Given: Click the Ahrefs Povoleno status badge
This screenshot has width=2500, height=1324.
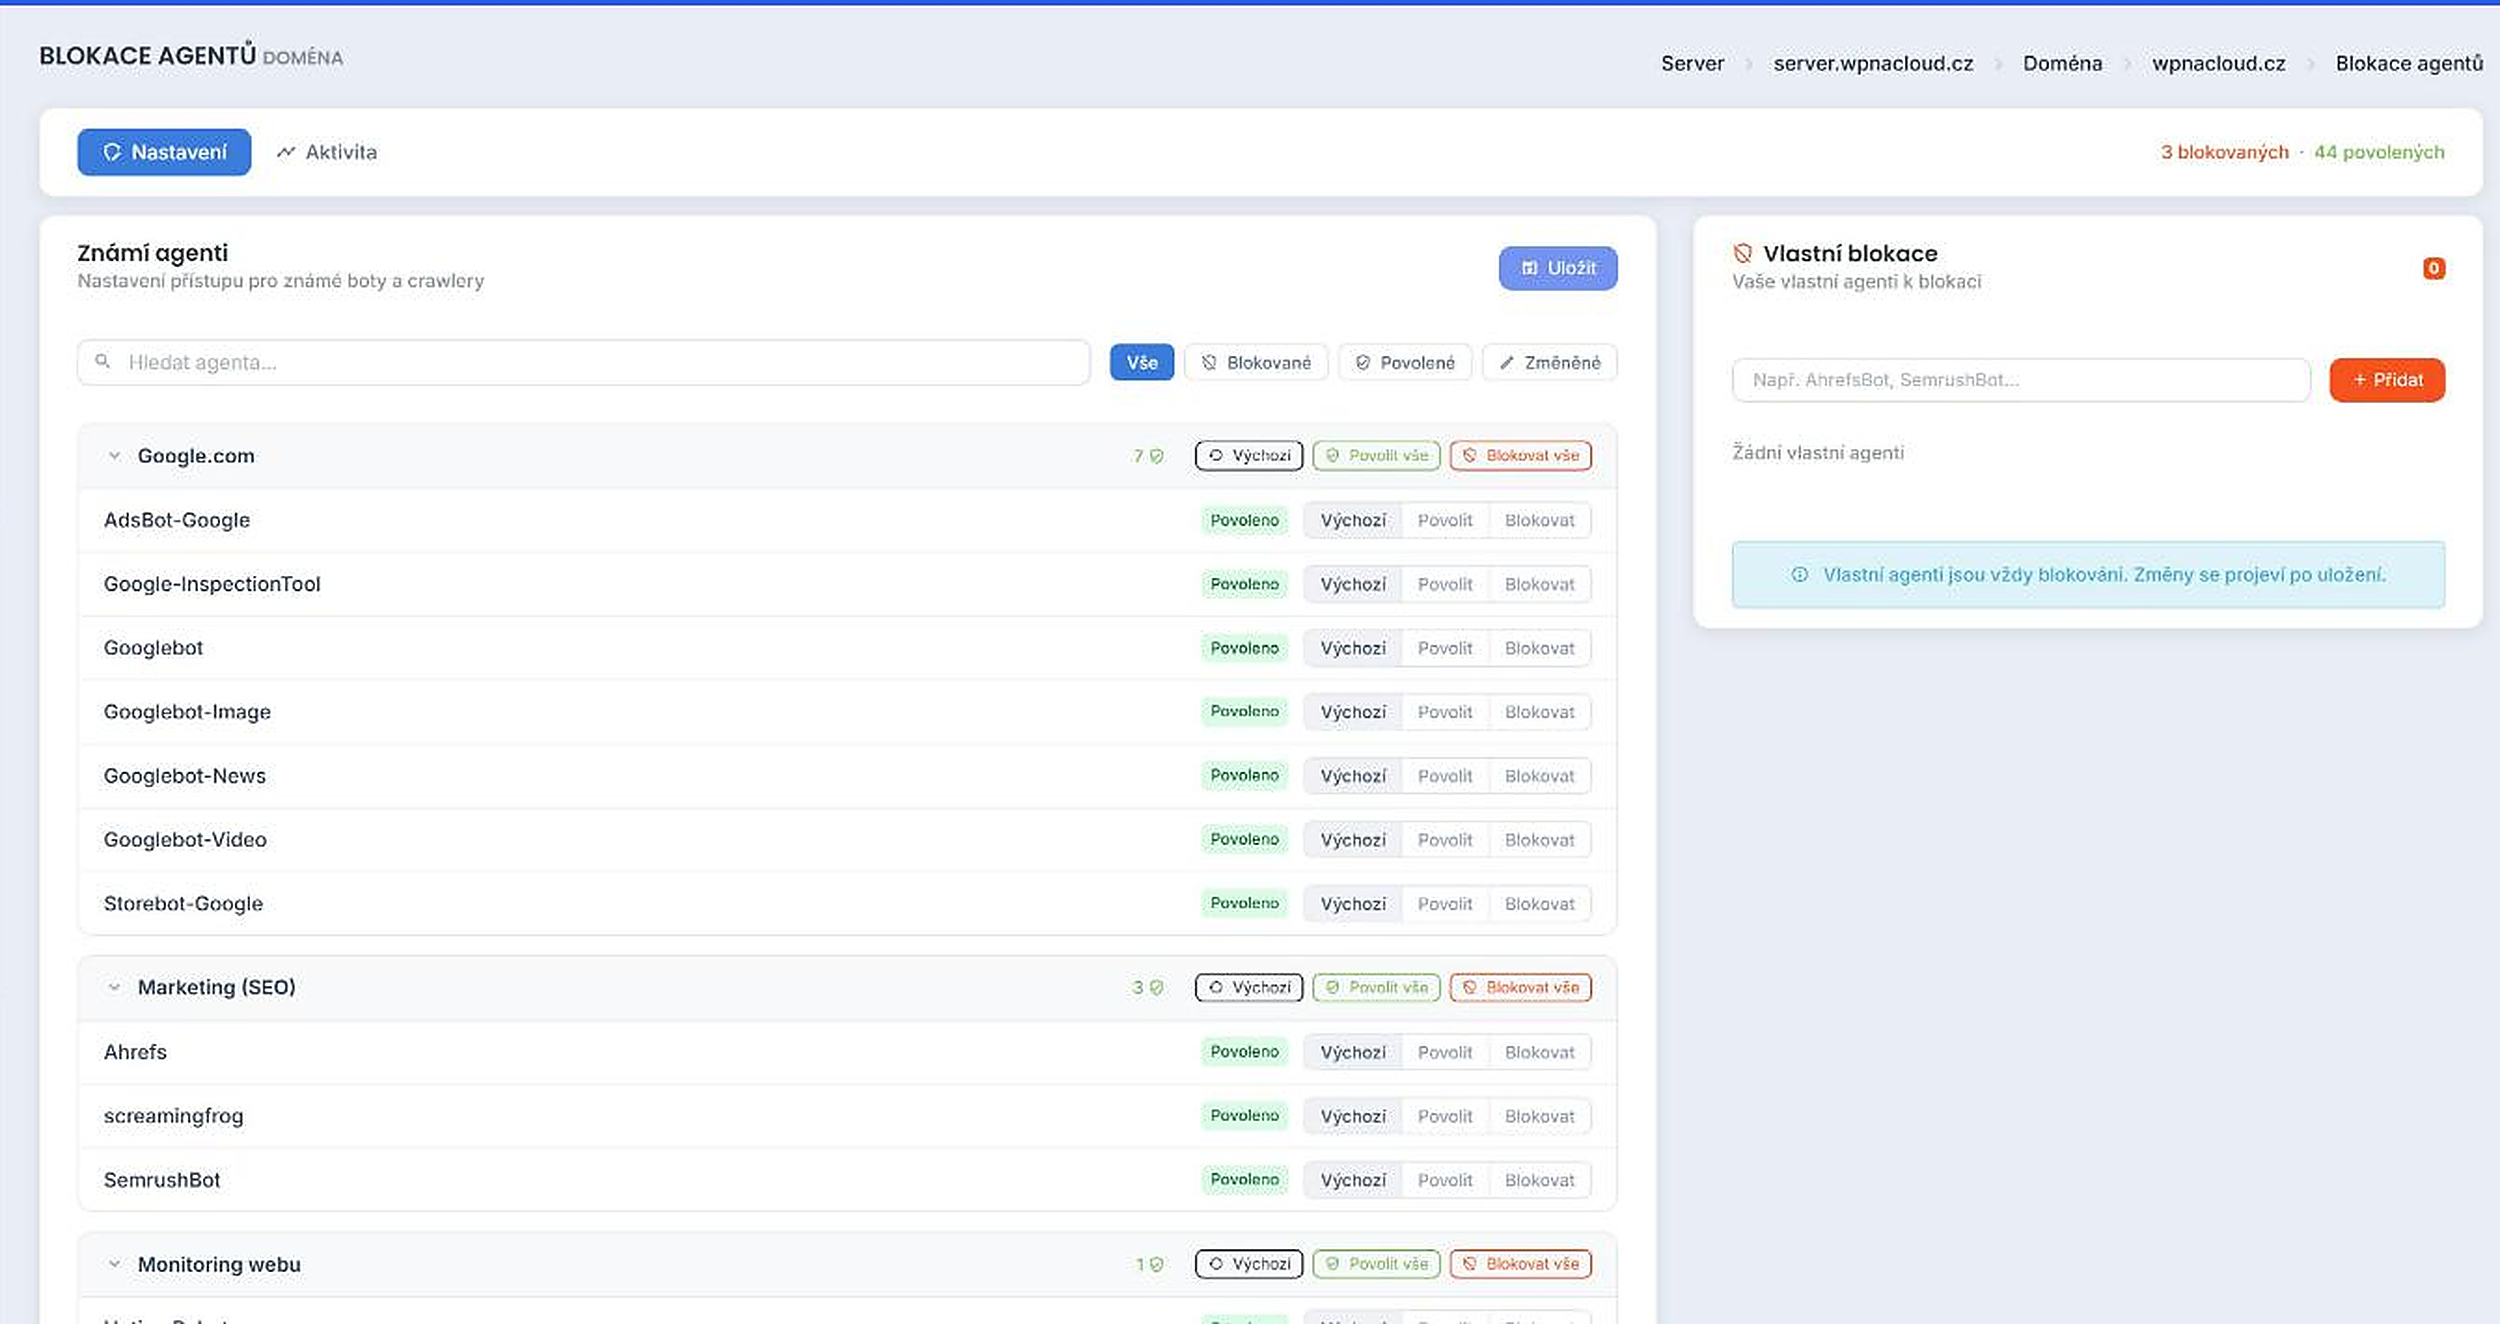Looking at the screenshot, I should click(x=1245, y=1052).
